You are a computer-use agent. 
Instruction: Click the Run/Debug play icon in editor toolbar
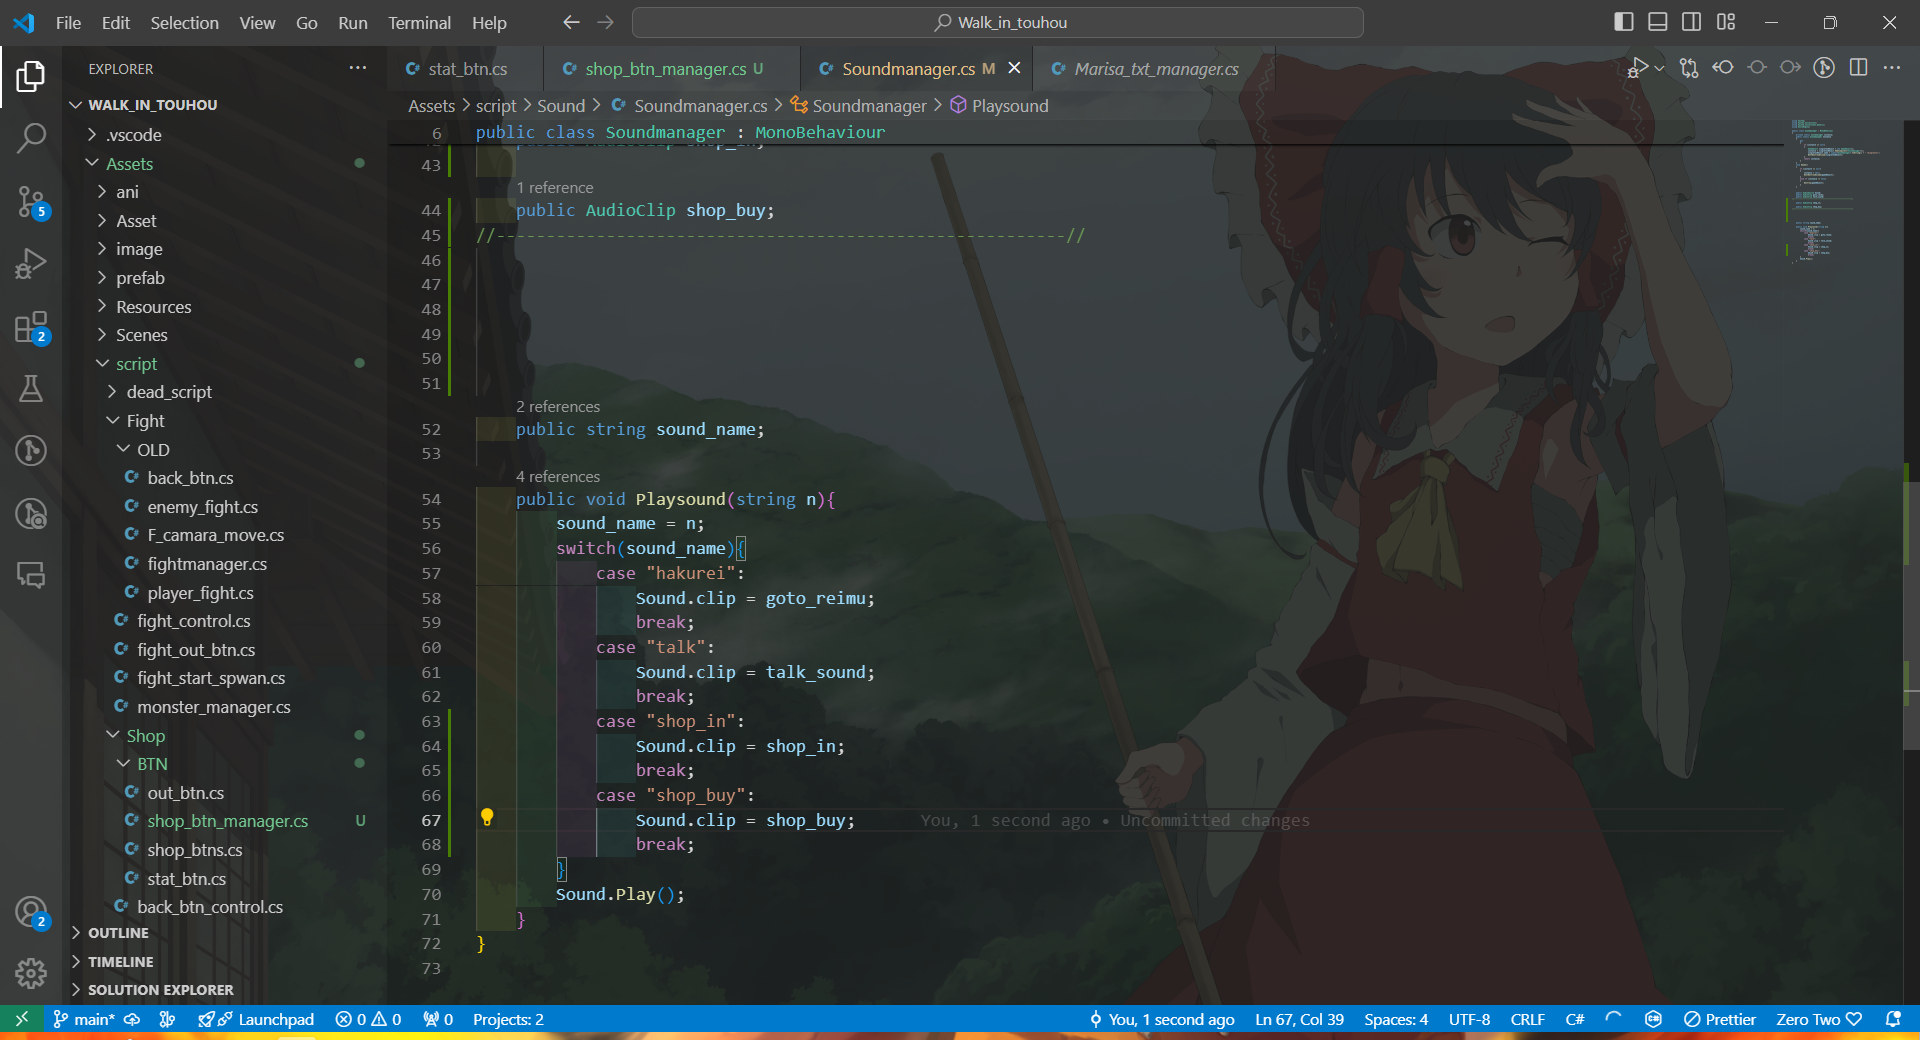(x=1638, y=68)
